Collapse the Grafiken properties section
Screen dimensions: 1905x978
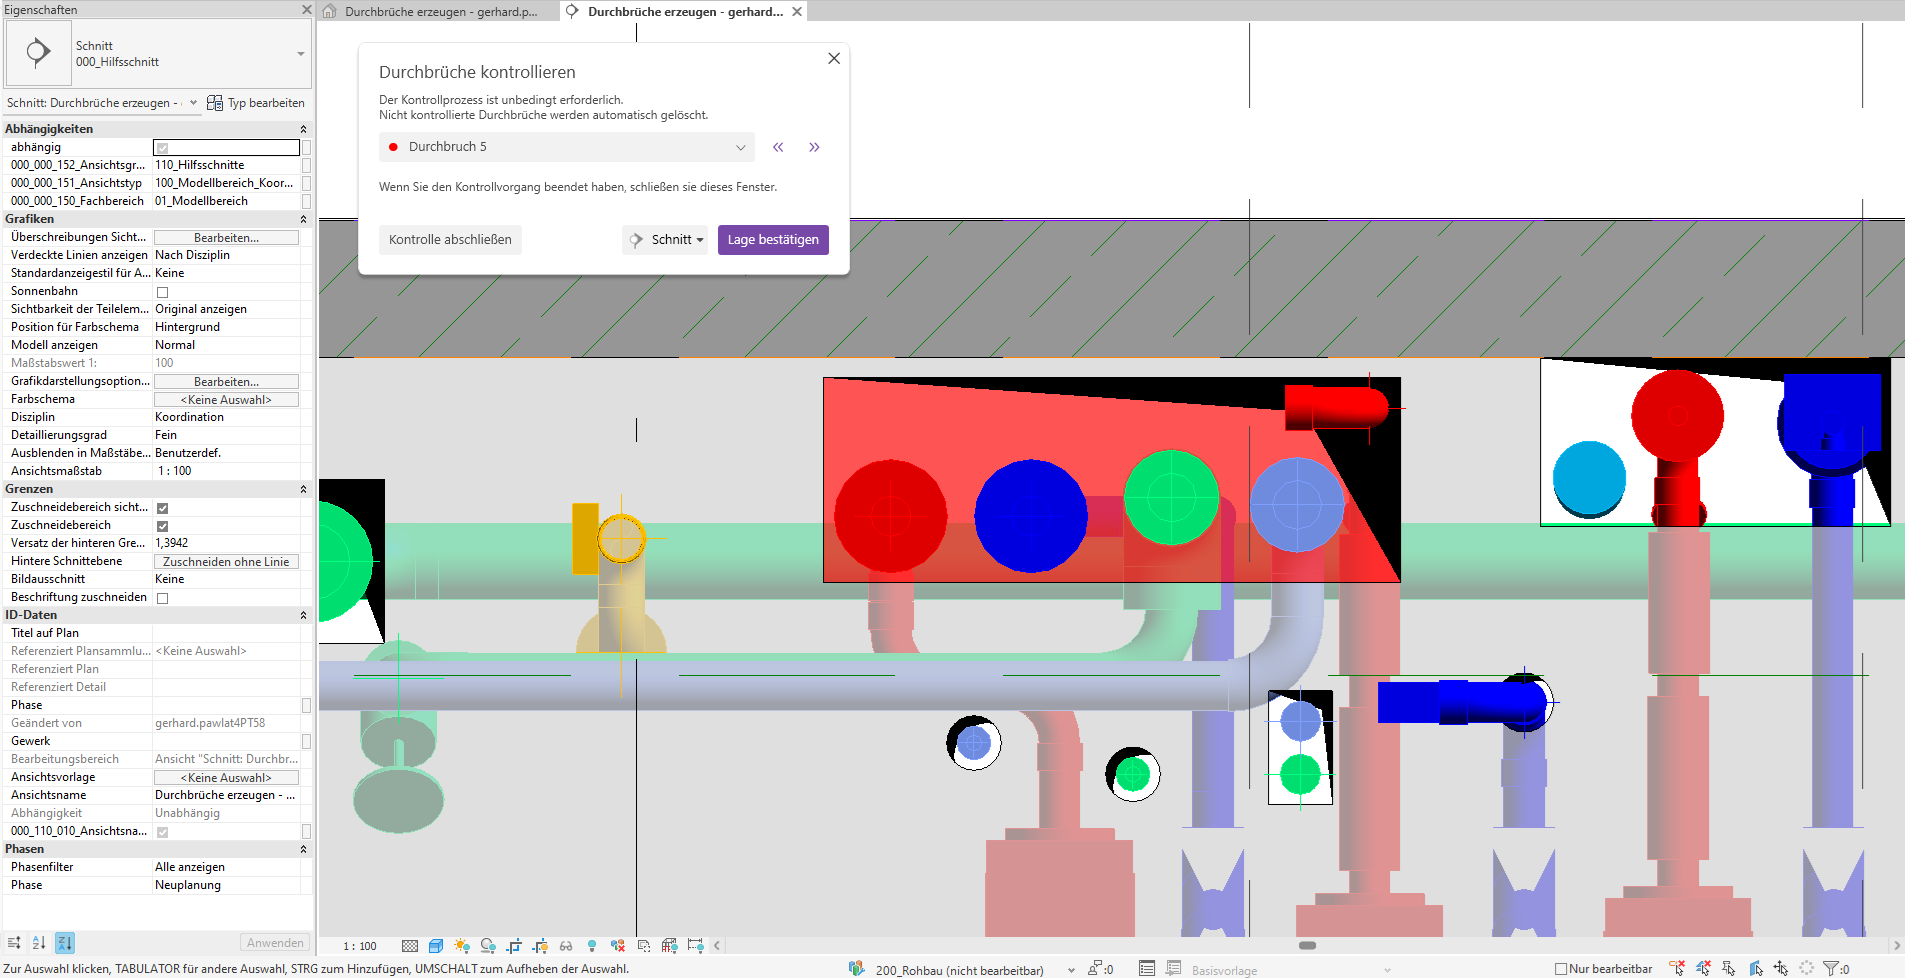click(303, 219)
